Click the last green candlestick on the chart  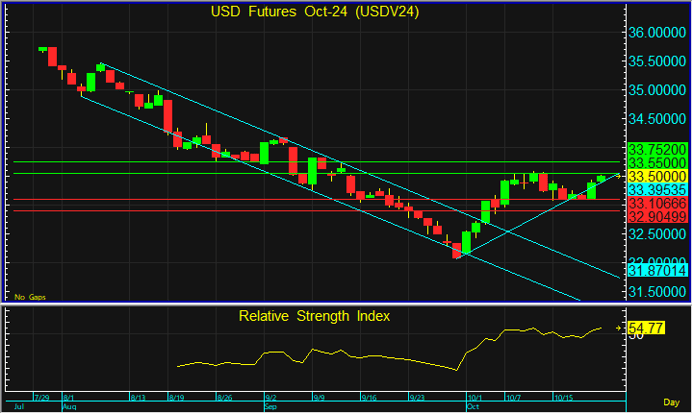coord(601,178)
